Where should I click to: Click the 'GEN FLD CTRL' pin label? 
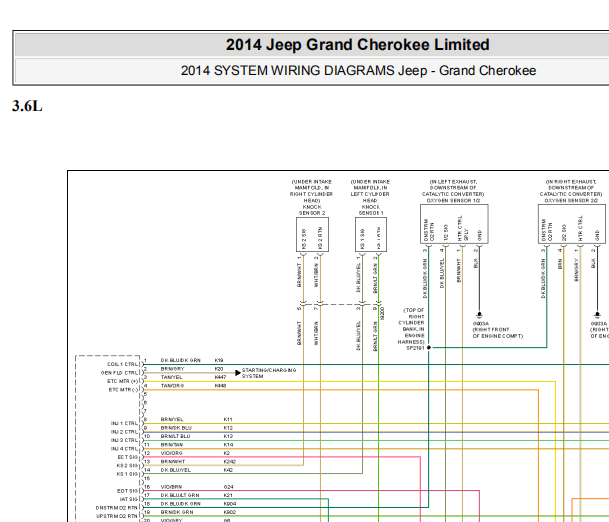tap(119, 373)
